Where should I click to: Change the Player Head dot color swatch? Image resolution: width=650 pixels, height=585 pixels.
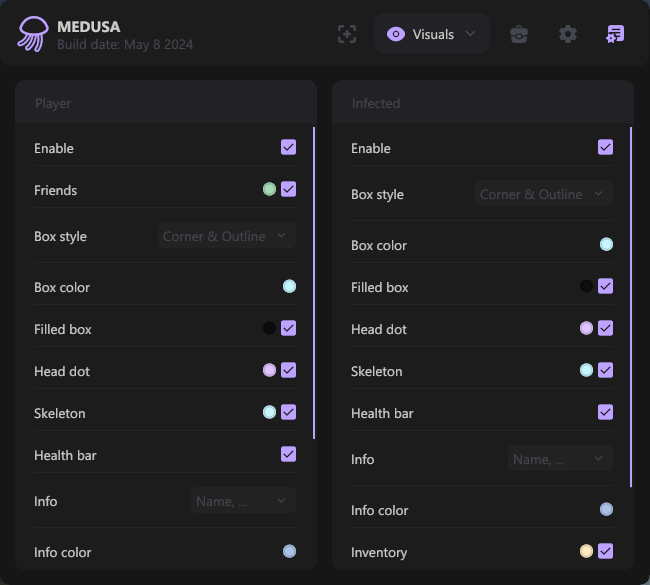(x=269, y=371)
